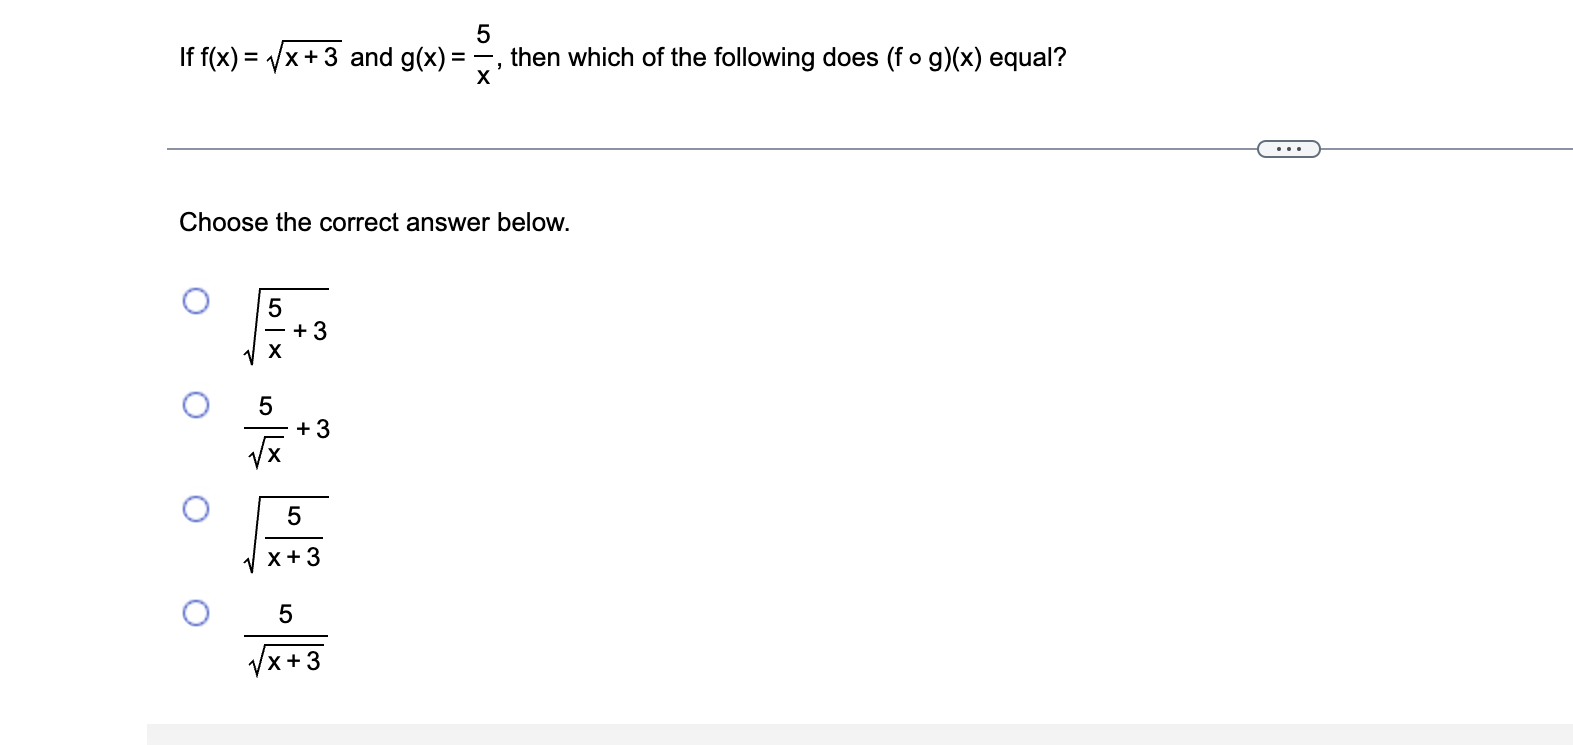Open the ellipsis options on the divider
The width and height of the screenshot is (1573, 745).
click(1288, 148)
